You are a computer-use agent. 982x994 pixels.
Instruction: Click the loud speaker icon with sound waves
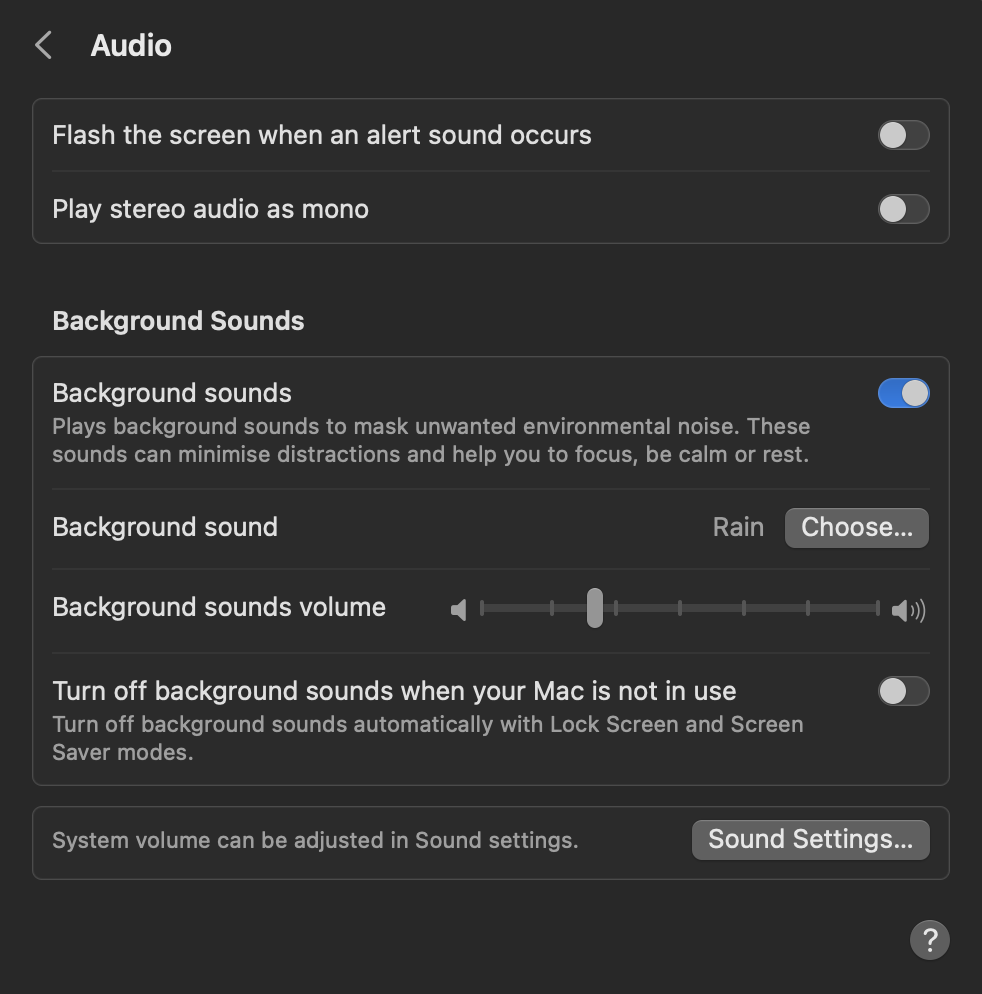tap(908, 610)
